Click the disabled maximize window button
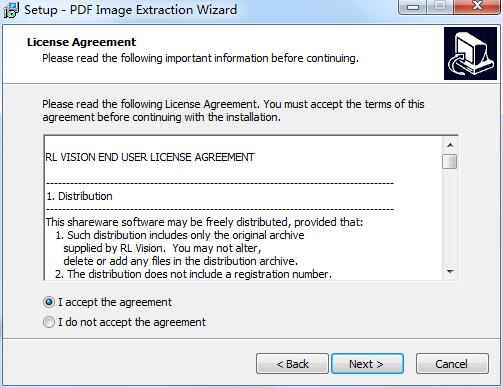 point(440,7)
